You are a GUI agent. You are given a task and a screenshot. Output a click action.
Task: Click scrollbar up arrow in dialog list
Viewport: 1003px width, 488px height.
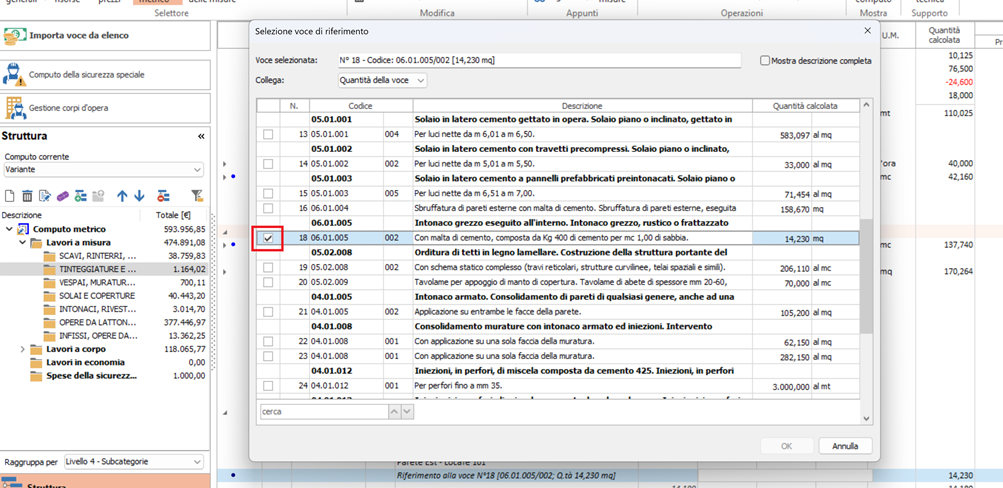(866, 105)
